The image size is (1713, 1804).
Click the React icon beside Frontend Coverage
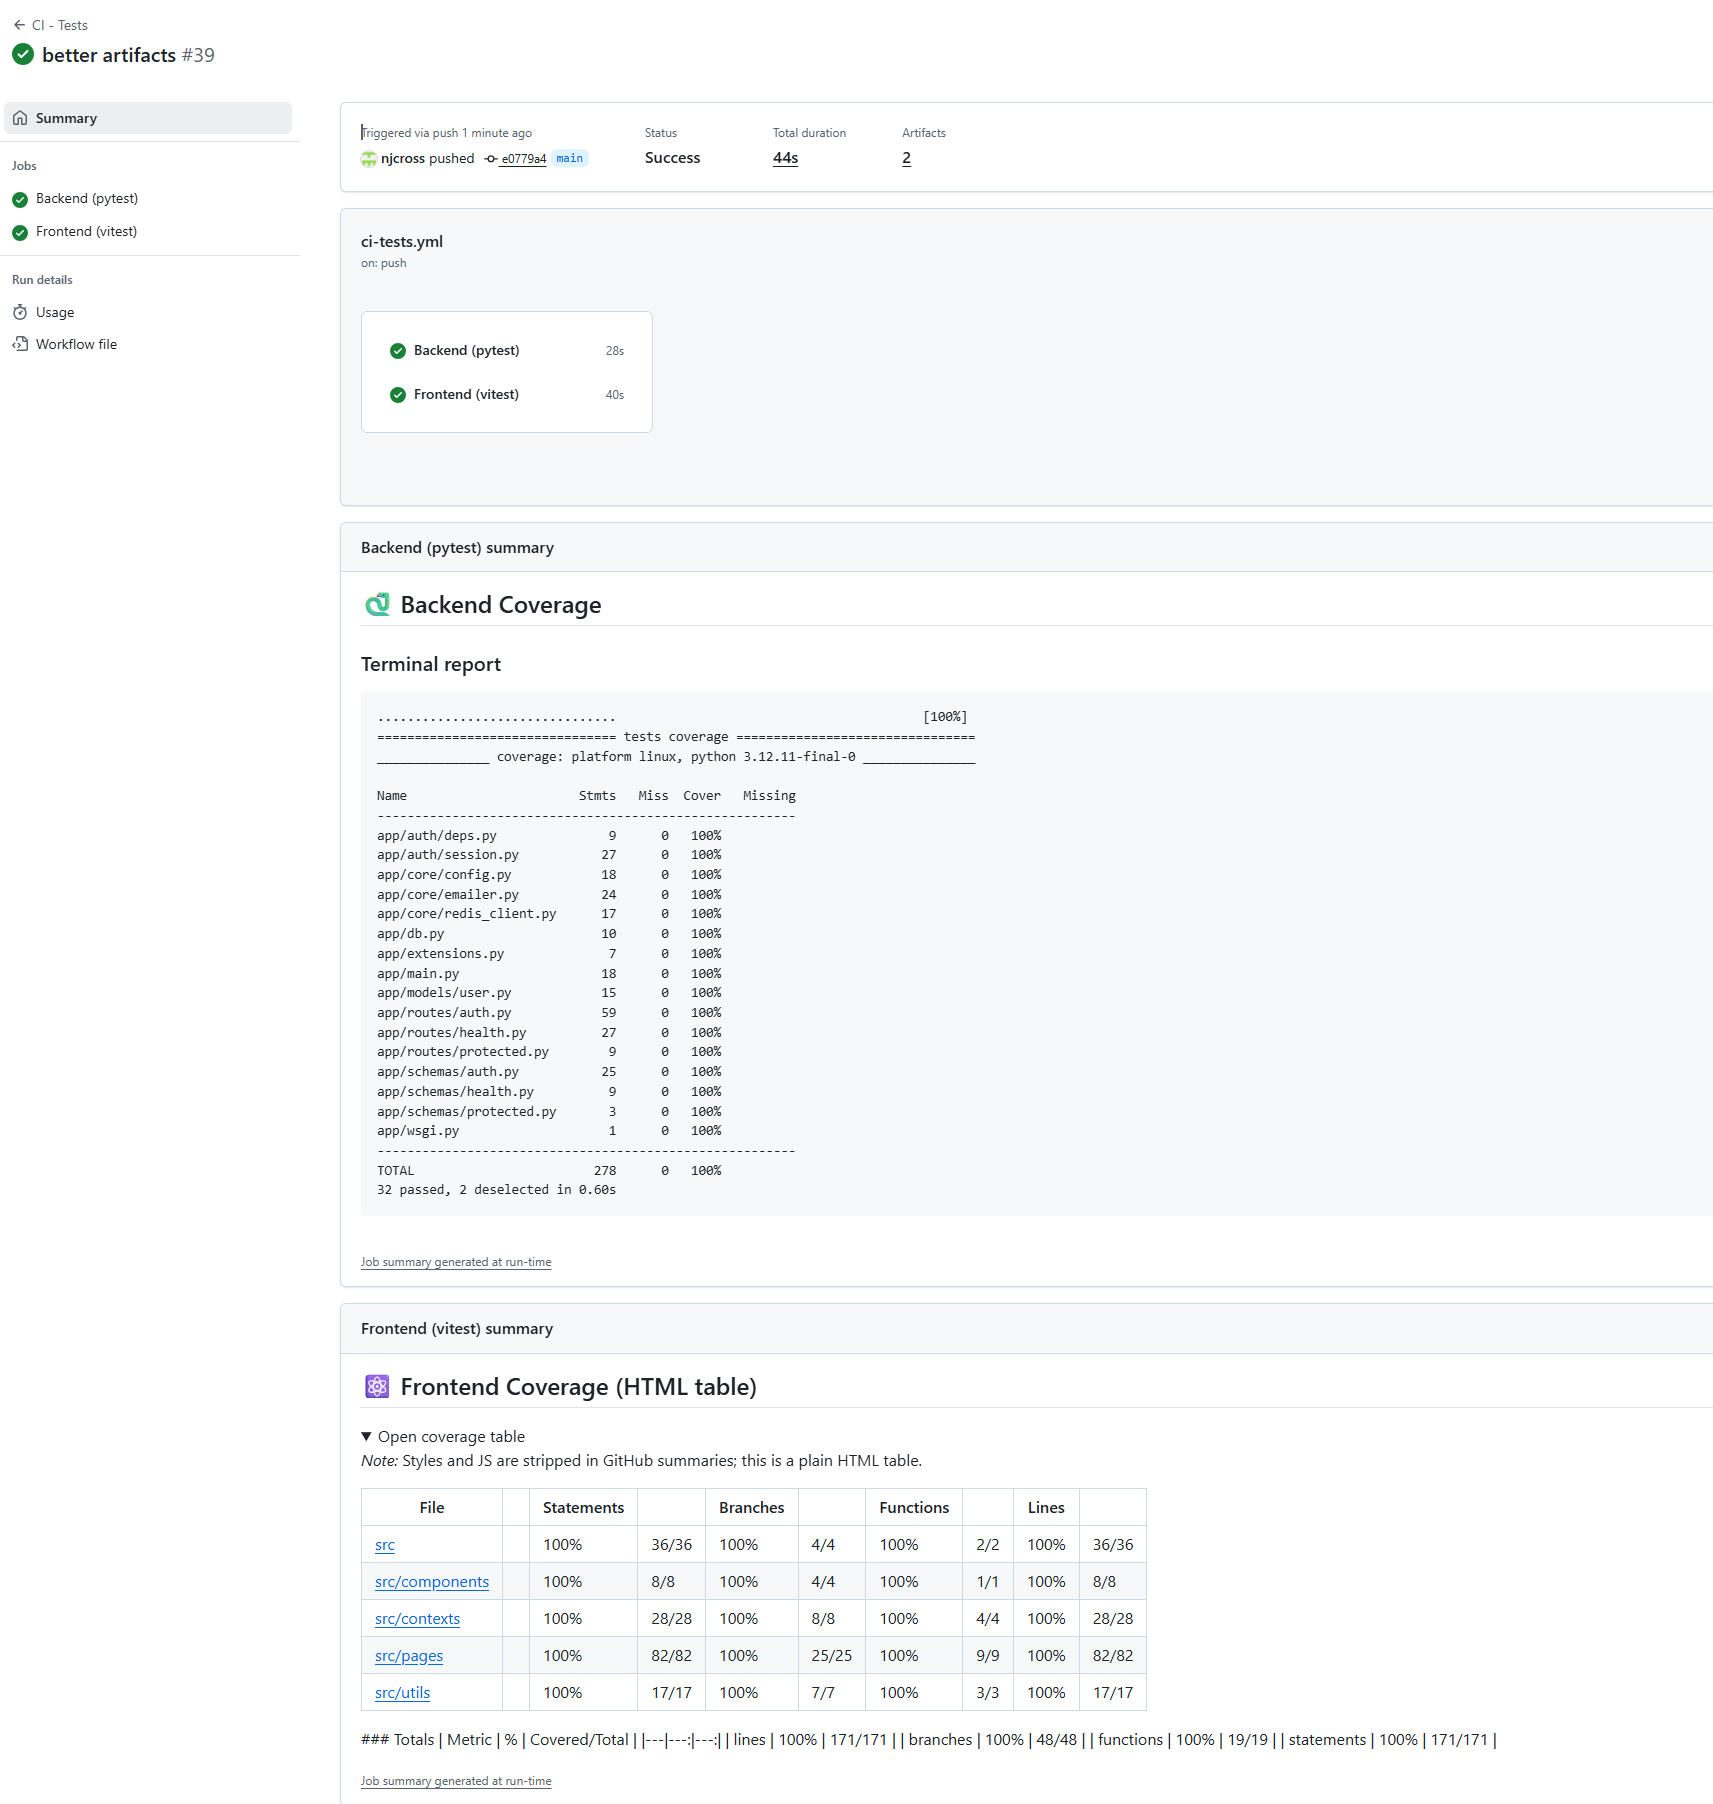(377, 1387)
